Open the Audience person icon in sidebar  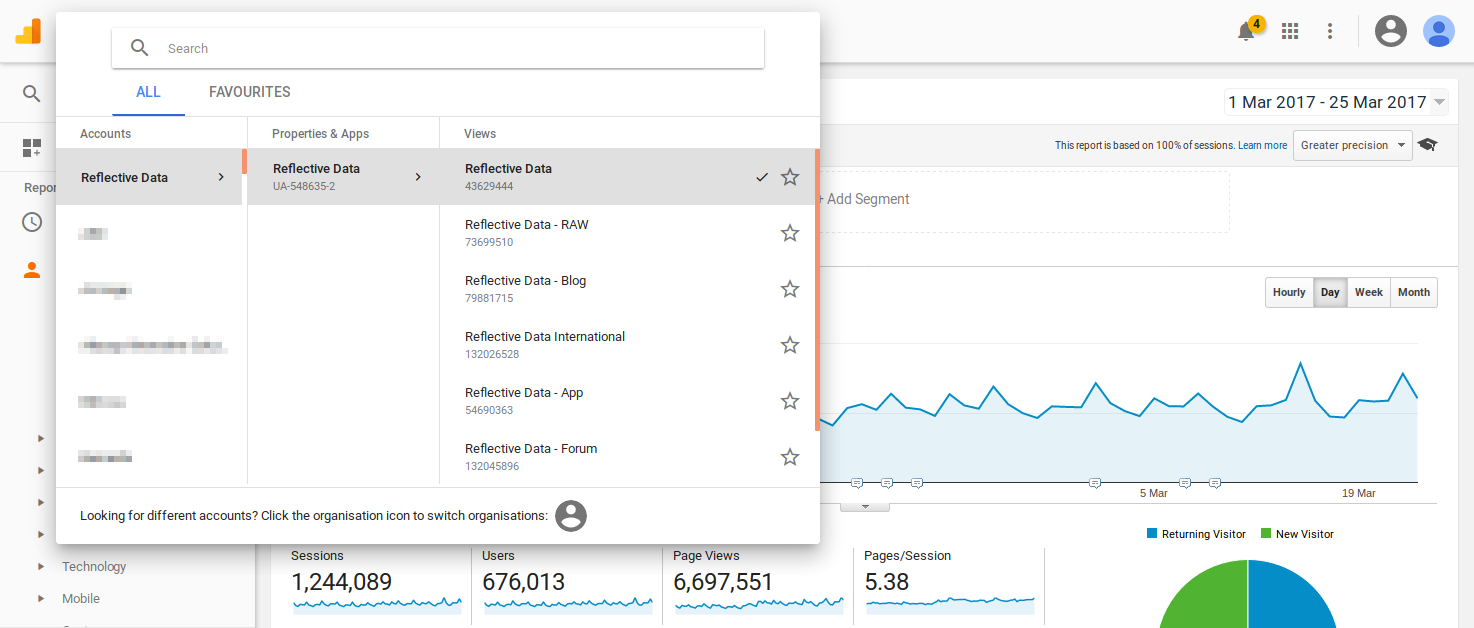tap(32, 270)
